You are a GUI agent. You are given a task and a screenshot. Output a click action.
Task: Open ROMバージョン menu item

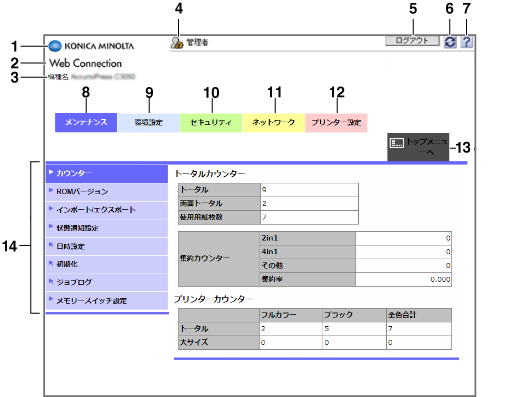[107, 192]
